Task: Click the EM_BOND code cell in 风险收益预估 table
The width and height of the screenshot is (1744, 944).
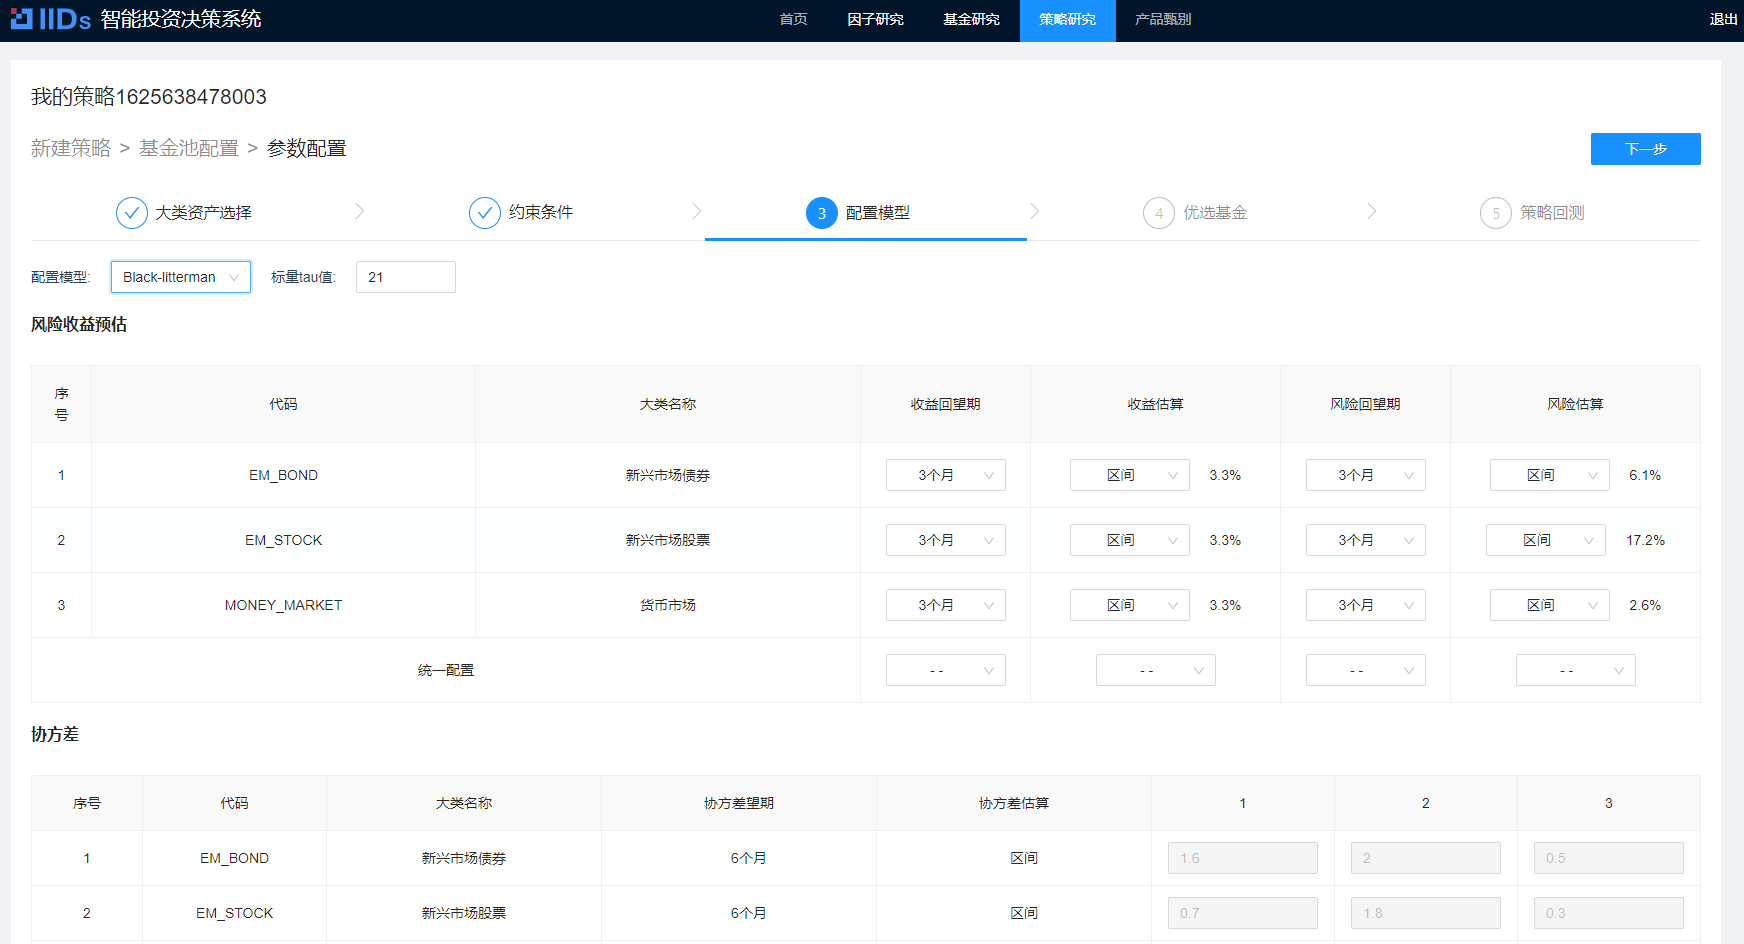Action: 284,475
